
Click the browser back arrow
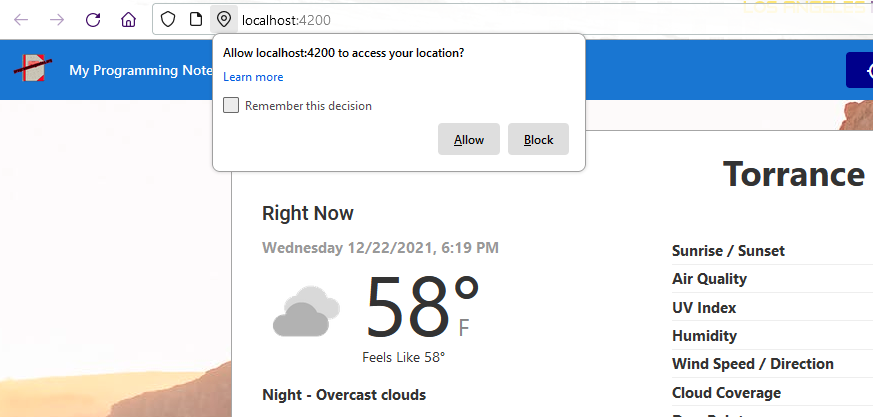[21, 20]
